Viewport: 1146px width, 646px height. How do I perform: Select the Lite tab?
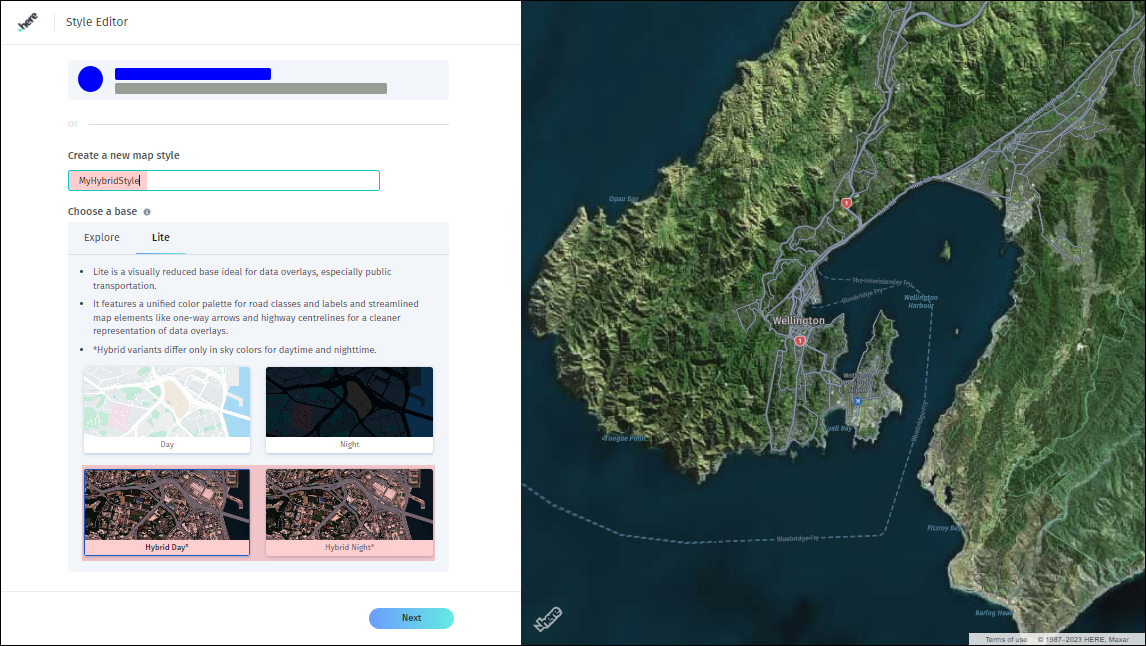click(161, 238)
